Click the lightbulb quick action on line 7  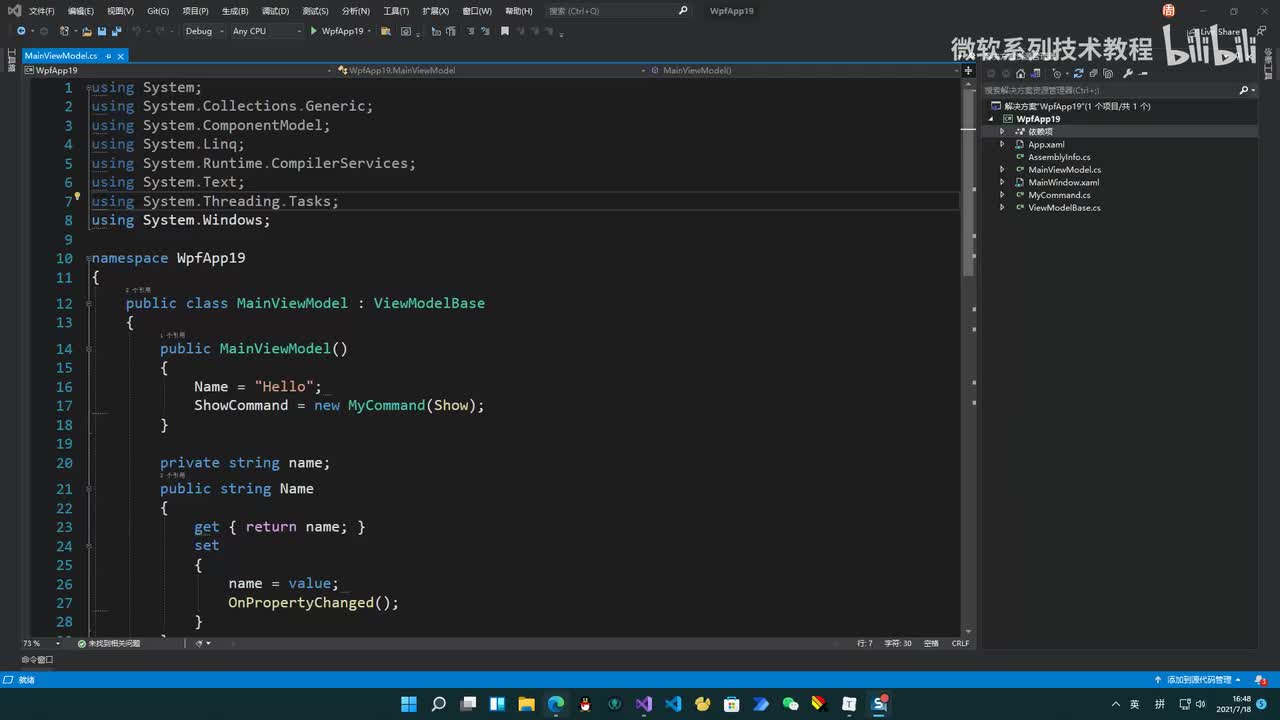click(77, 197)
